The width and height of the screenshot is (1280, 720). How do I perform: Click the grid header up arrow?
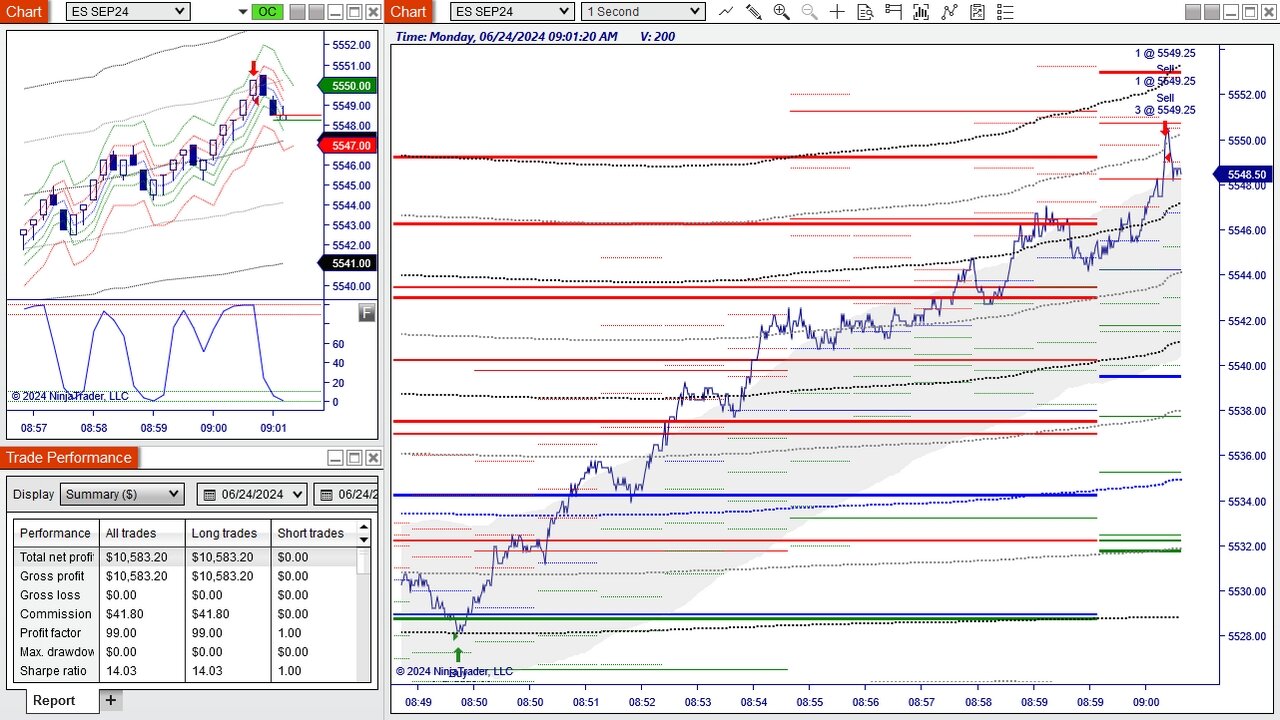pyautogui.click(x=364, y=527)
